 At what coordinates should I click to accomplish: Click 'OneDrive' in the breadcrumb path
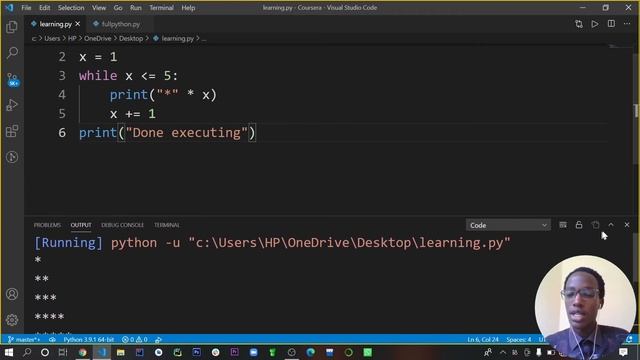click(98, 38)
